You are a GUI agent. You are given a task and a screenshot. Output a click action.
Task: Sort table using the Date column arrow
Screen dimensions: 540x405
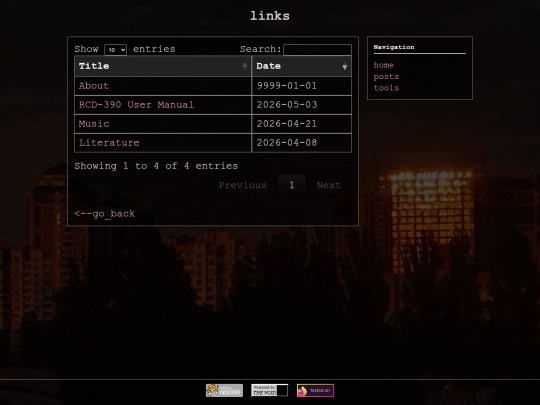(x=344, y=66)
